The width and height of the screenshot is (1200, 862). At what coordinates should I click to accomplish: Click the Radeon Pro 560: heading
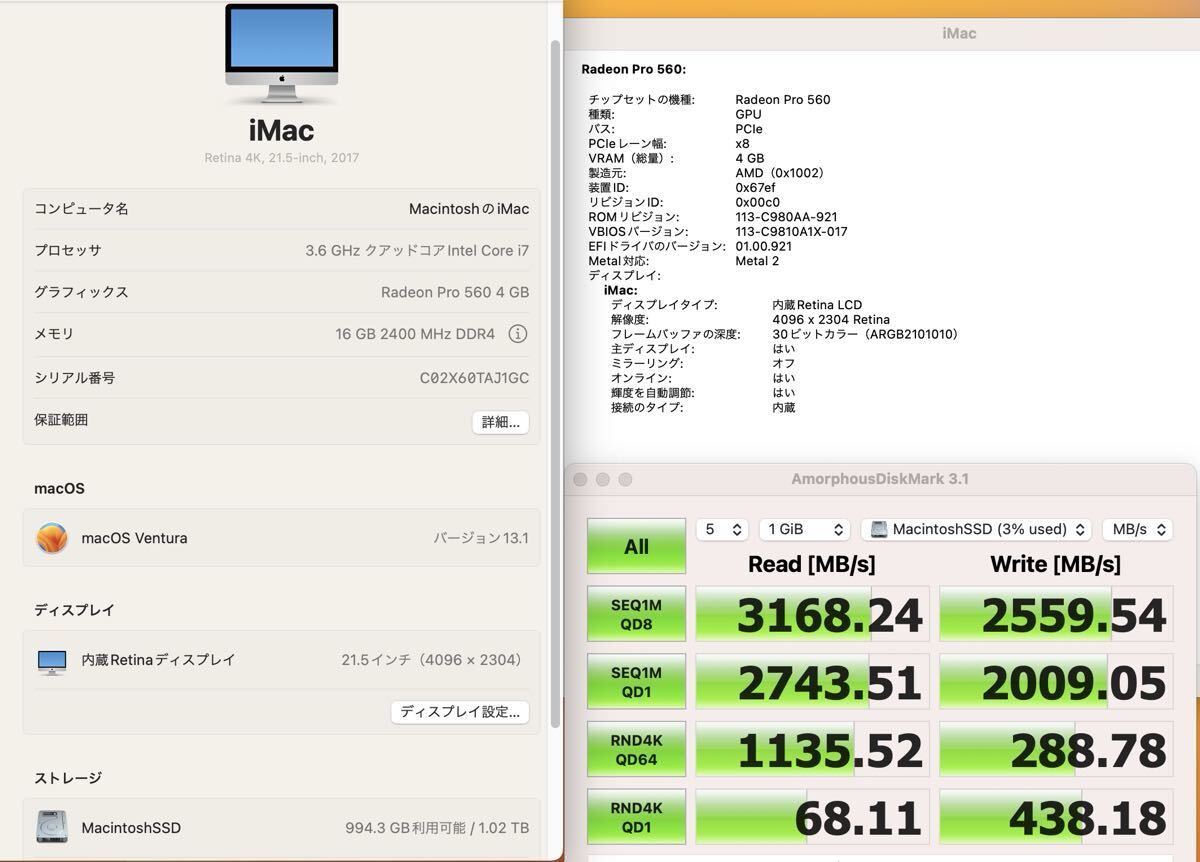click(x=634, y=69)
